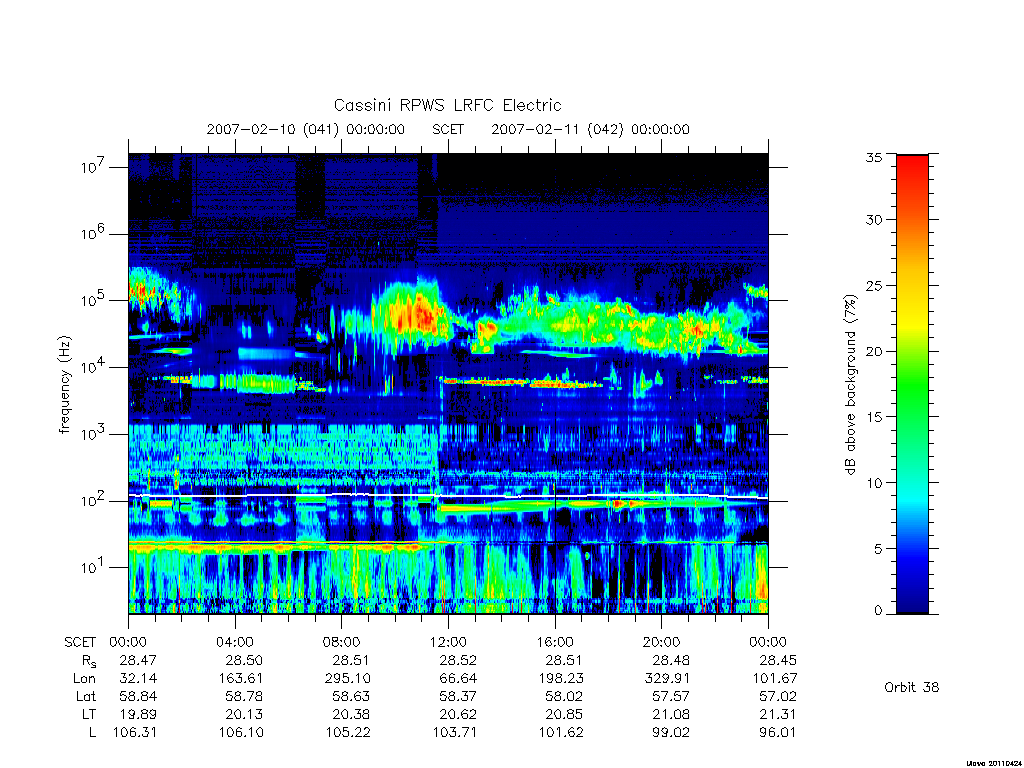
Task: Click the blue bottom of the color bar
Action: [912, 581]
